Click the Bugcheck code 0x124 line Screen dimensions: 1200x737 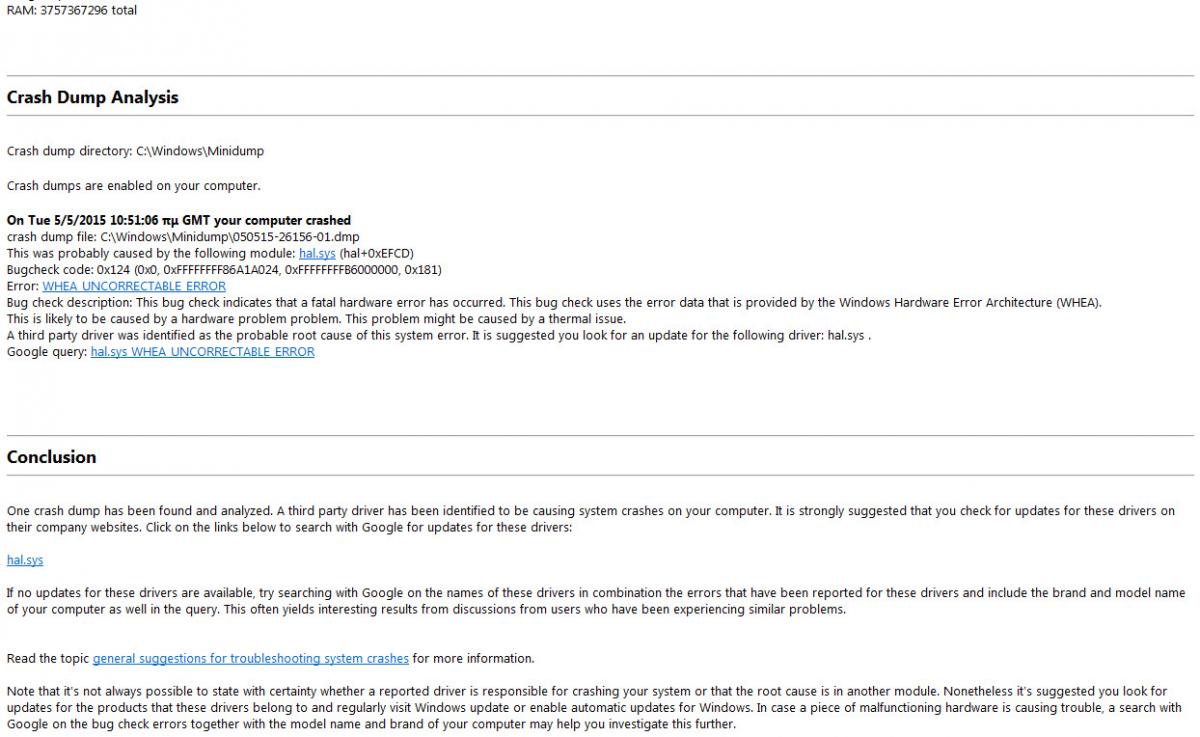(224, 270)
